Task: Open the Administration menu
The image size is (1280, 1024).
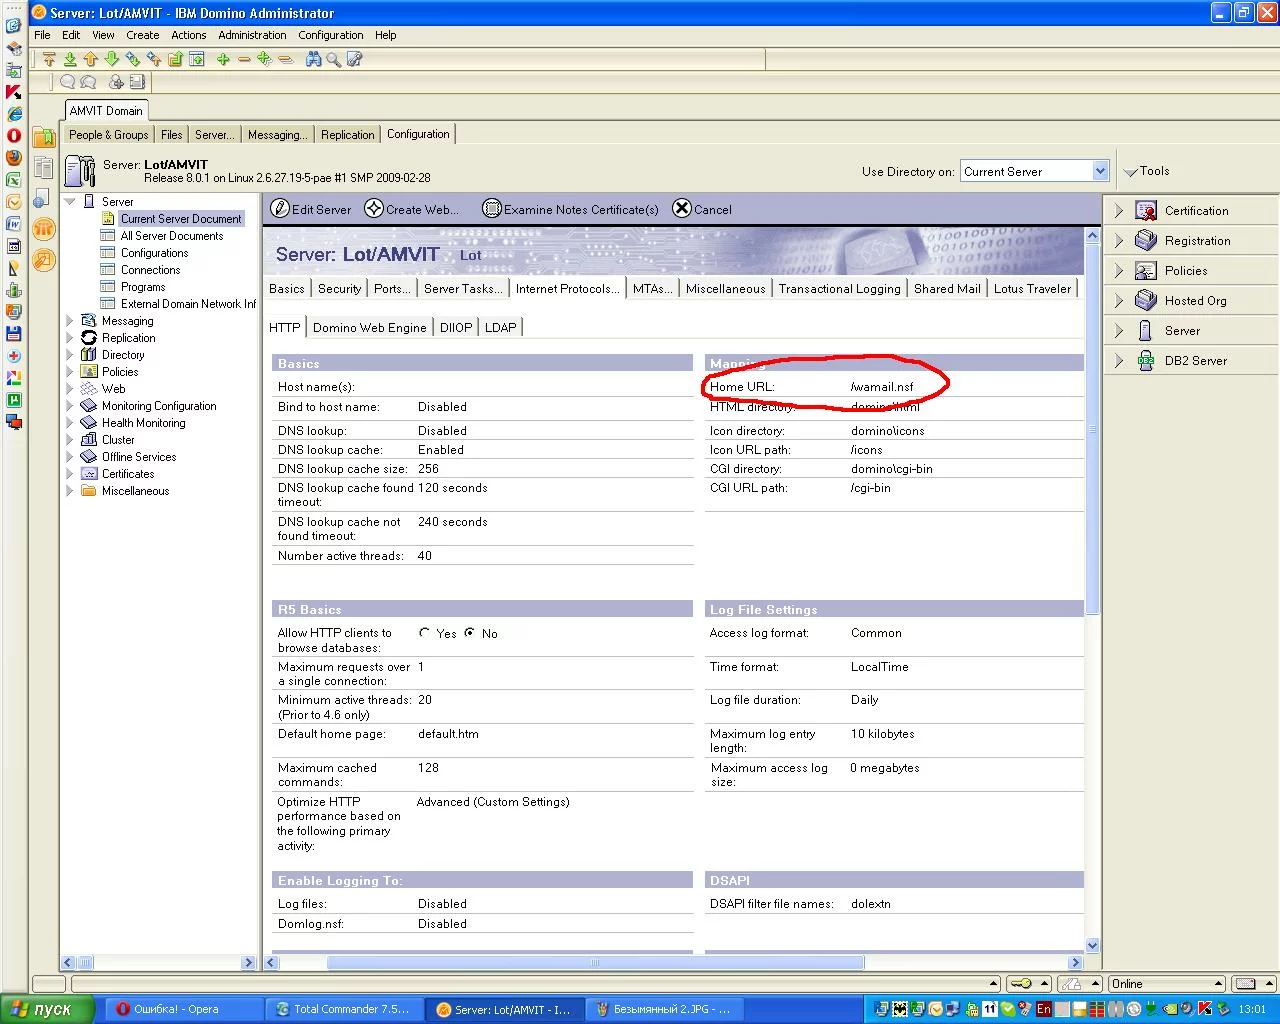Action: coord(252,35)
